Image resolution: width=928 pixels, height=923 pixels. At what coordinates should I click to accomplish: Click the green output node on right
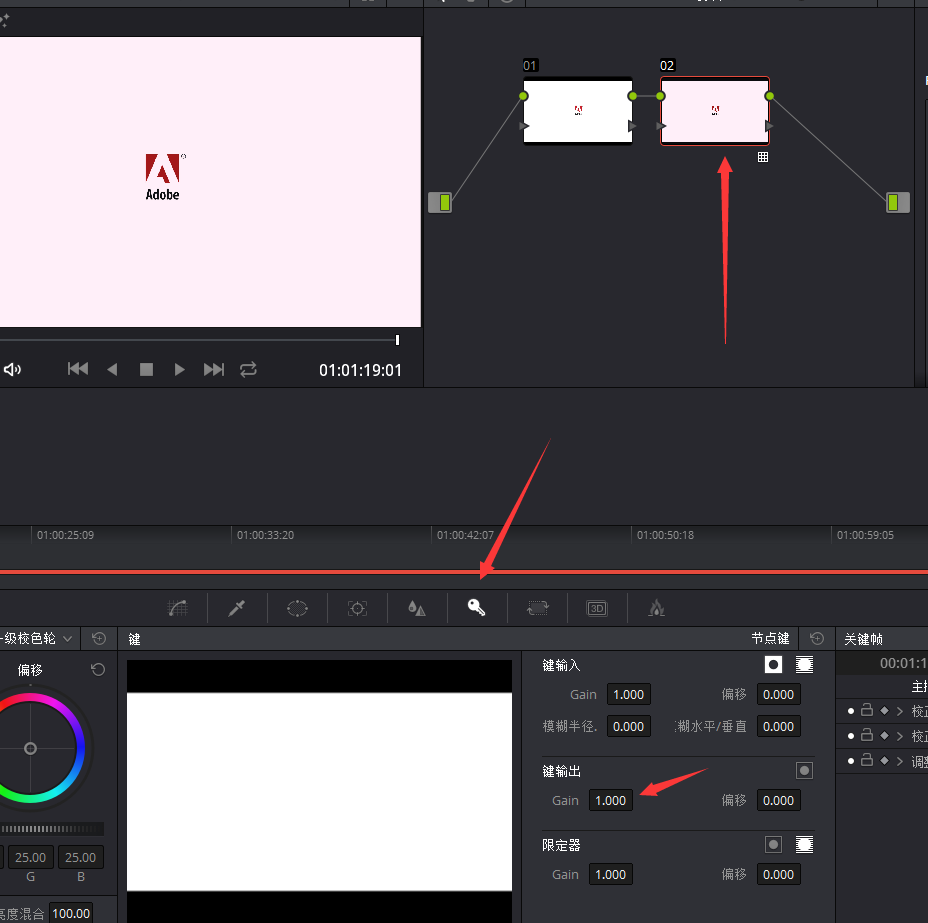[x=898, y=202]
